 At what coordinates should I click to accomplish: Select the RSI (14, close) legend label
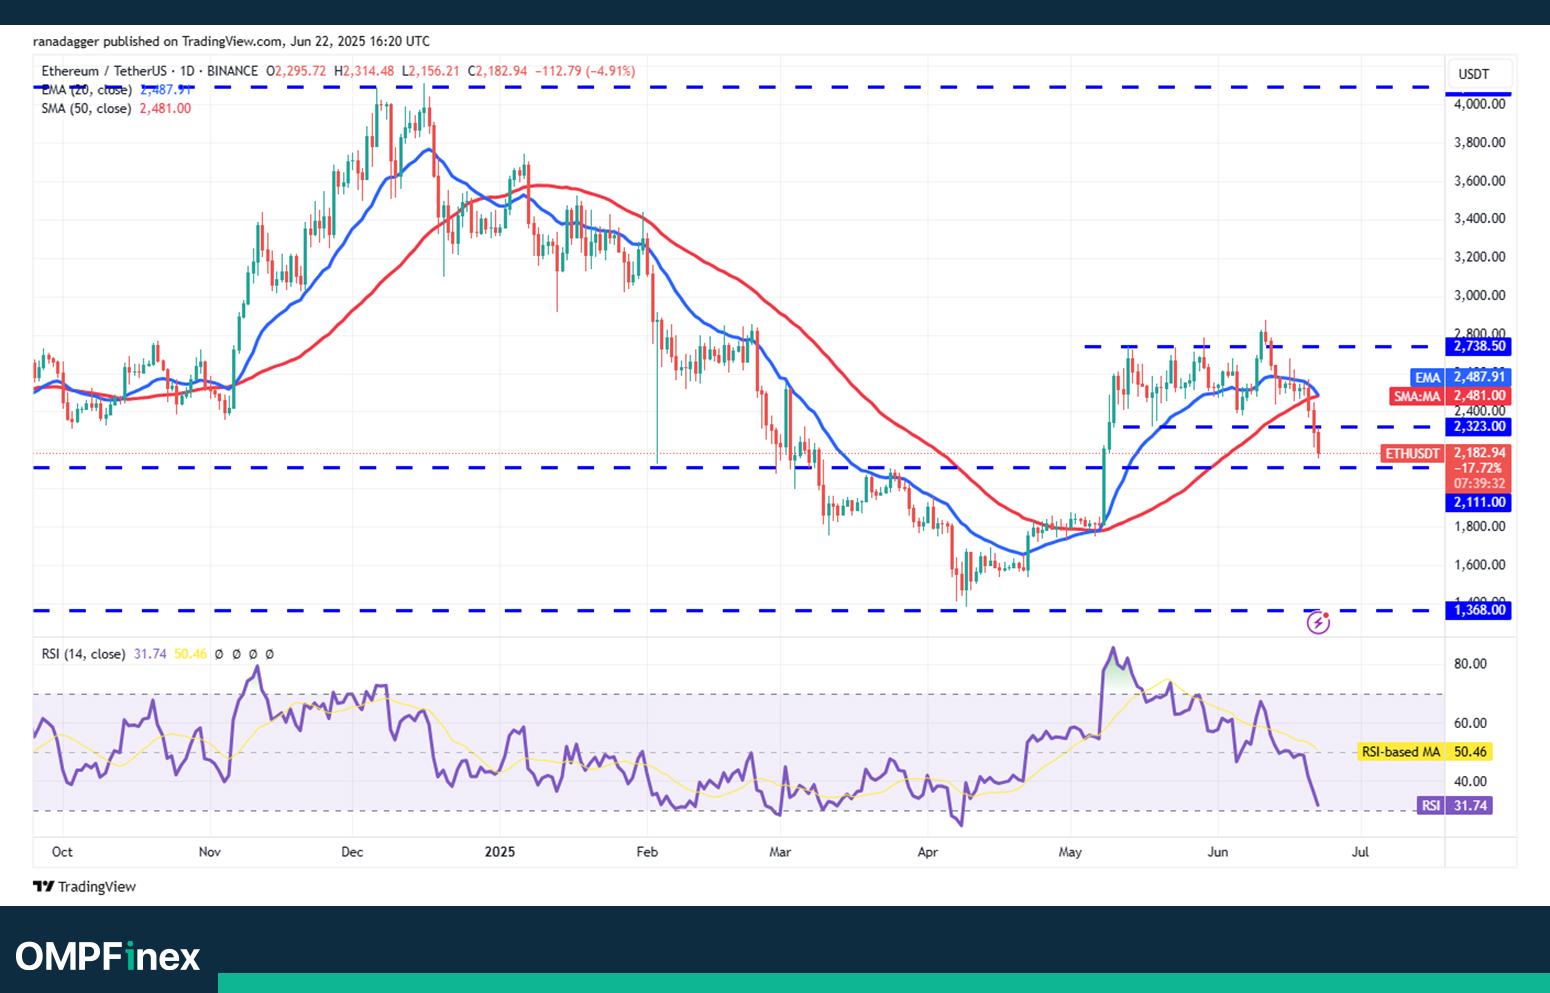coord(83,654)
